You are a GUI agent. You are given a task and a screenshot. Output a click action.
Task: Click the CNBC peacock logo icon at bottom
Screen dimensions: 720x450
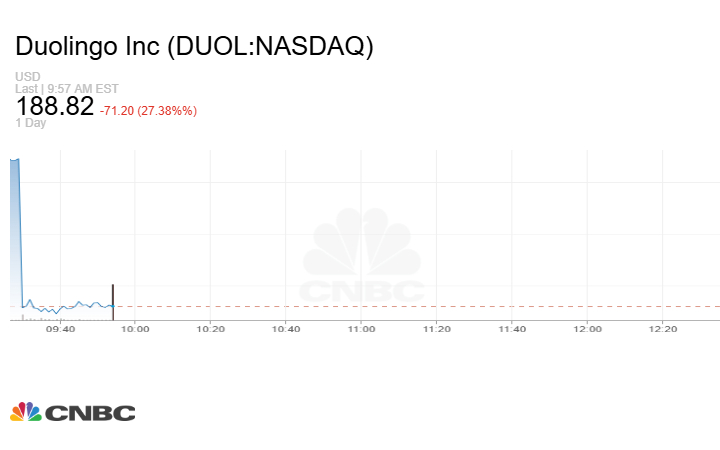(26, 412)
